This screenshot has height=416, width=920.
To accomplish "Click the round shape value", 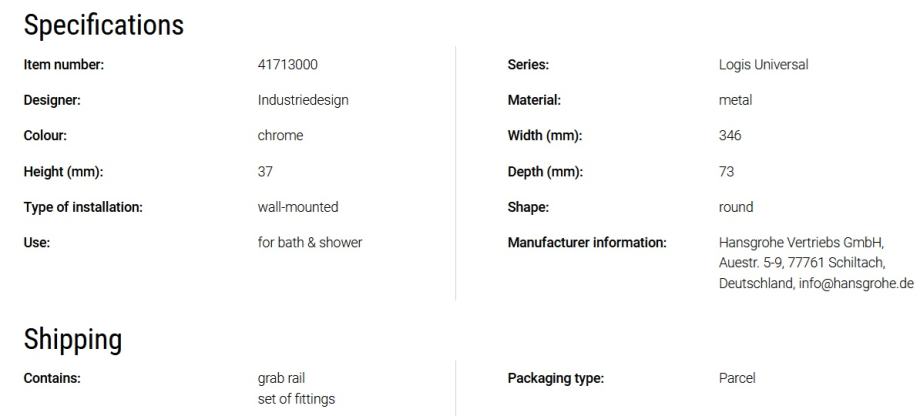I will (736, 207).
